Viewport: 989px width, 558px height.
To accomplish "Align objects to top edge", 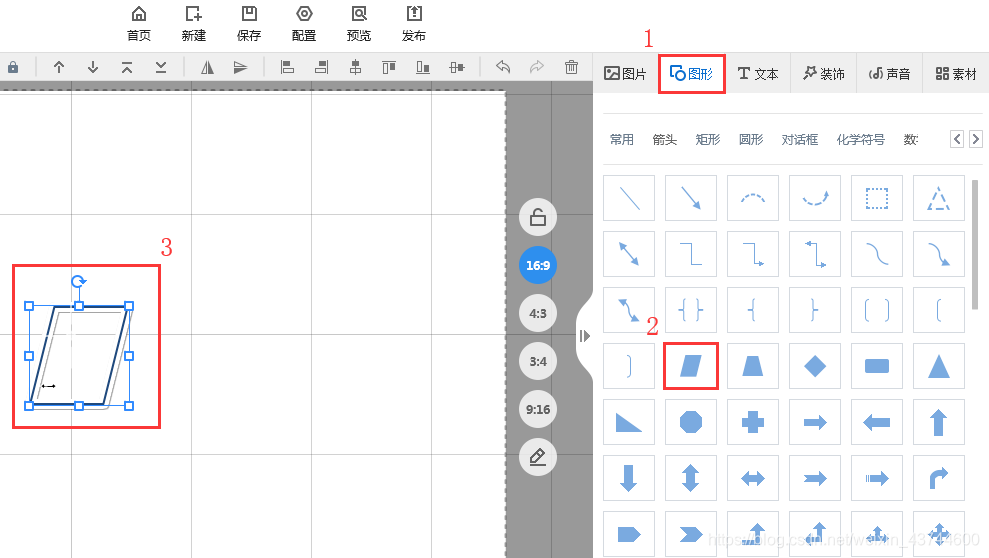I will click(x=389, y=67).
